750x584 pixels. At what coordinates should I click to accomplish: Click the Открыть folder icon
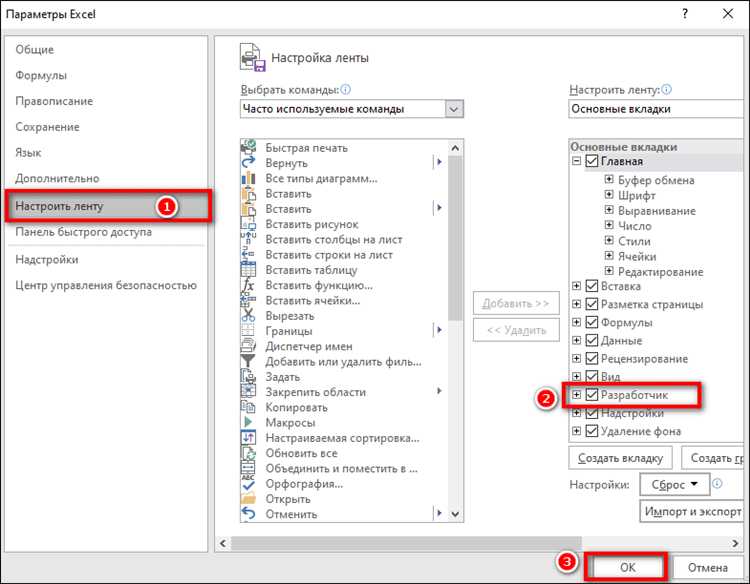coord(248,499)
